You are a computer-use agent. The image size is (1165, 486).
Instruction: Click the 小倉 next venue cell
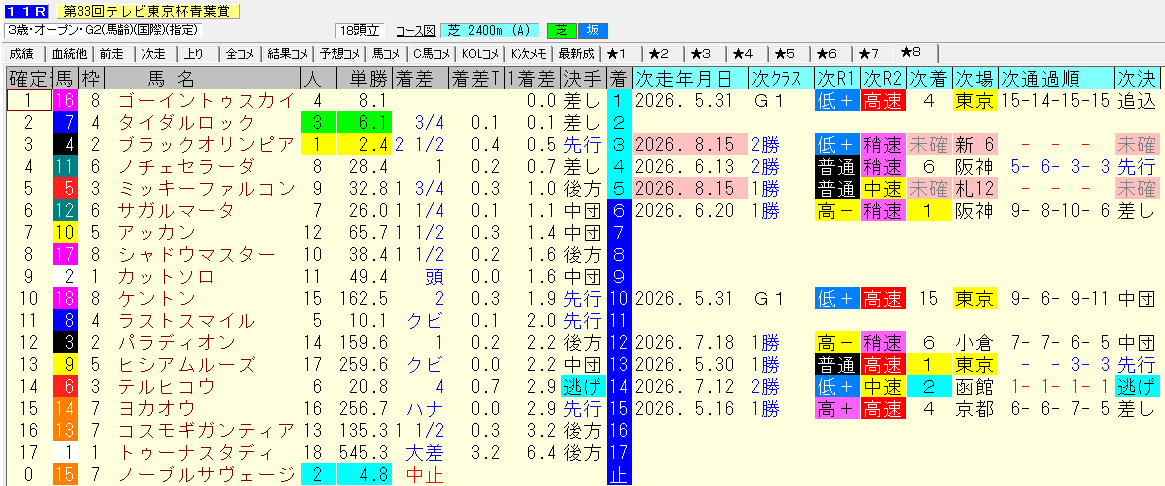974,343
